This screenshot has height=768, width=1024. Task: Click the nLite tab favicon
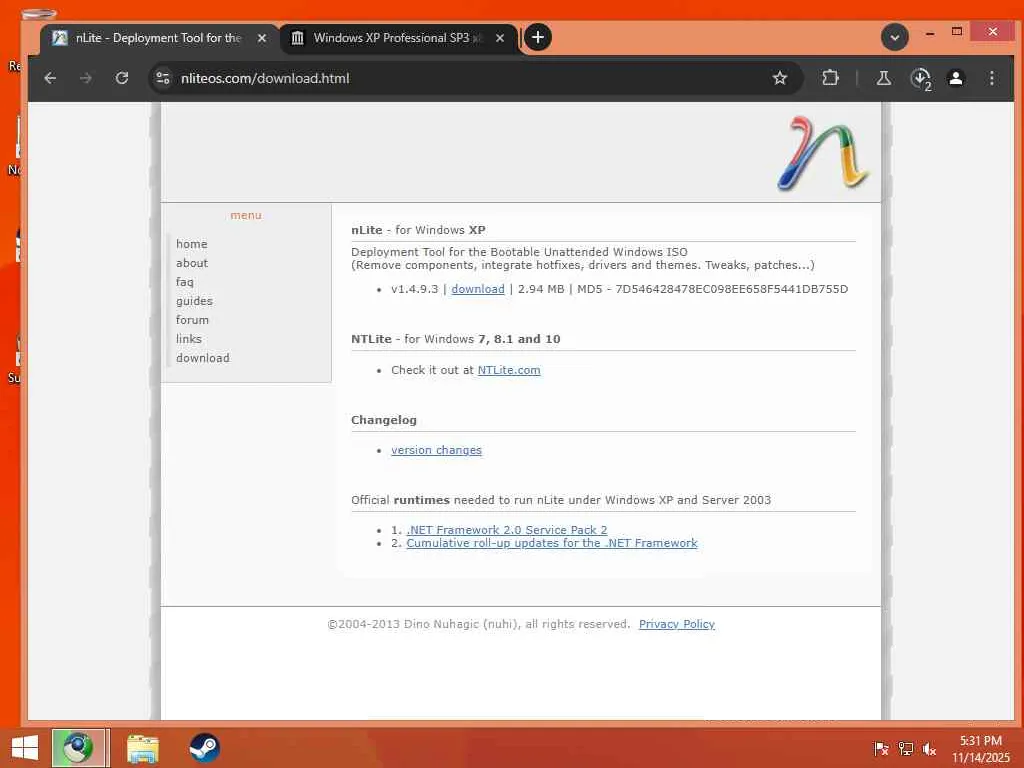click(x=59, y=38)
